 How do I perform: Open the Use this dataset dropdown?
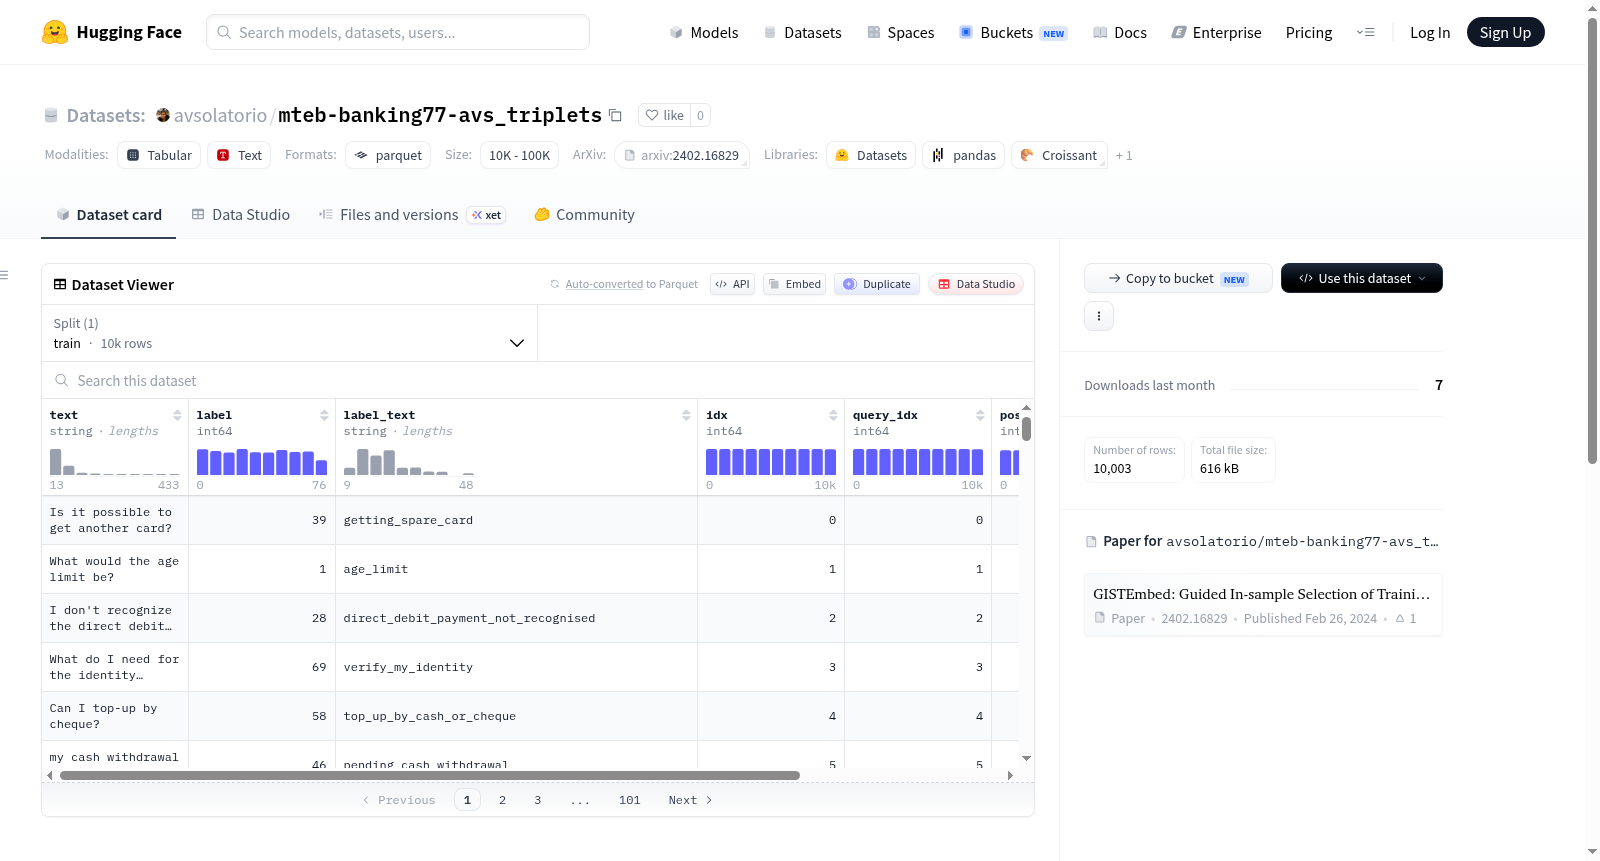[x=1361, y=278]
